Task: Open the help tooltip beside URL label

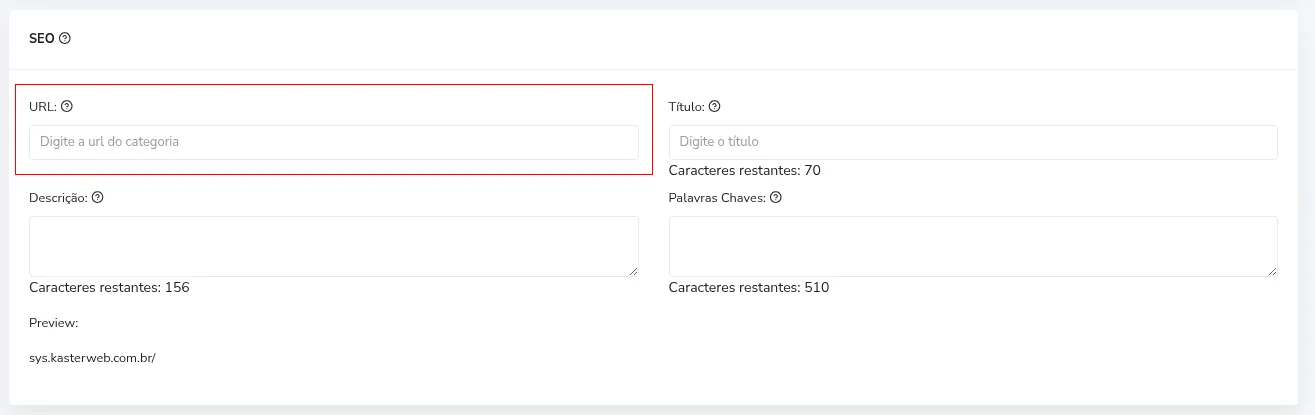Action: 67,106
